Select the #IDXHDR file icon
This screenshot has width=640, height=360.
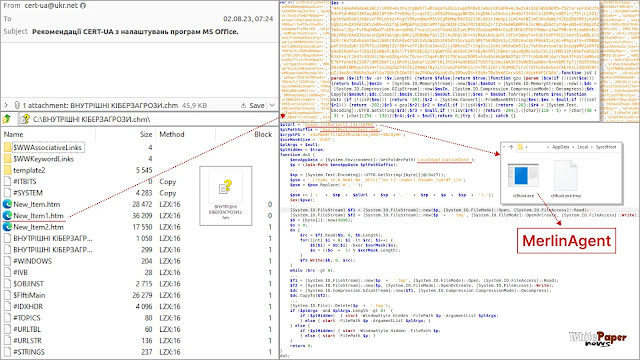point(7,307)
